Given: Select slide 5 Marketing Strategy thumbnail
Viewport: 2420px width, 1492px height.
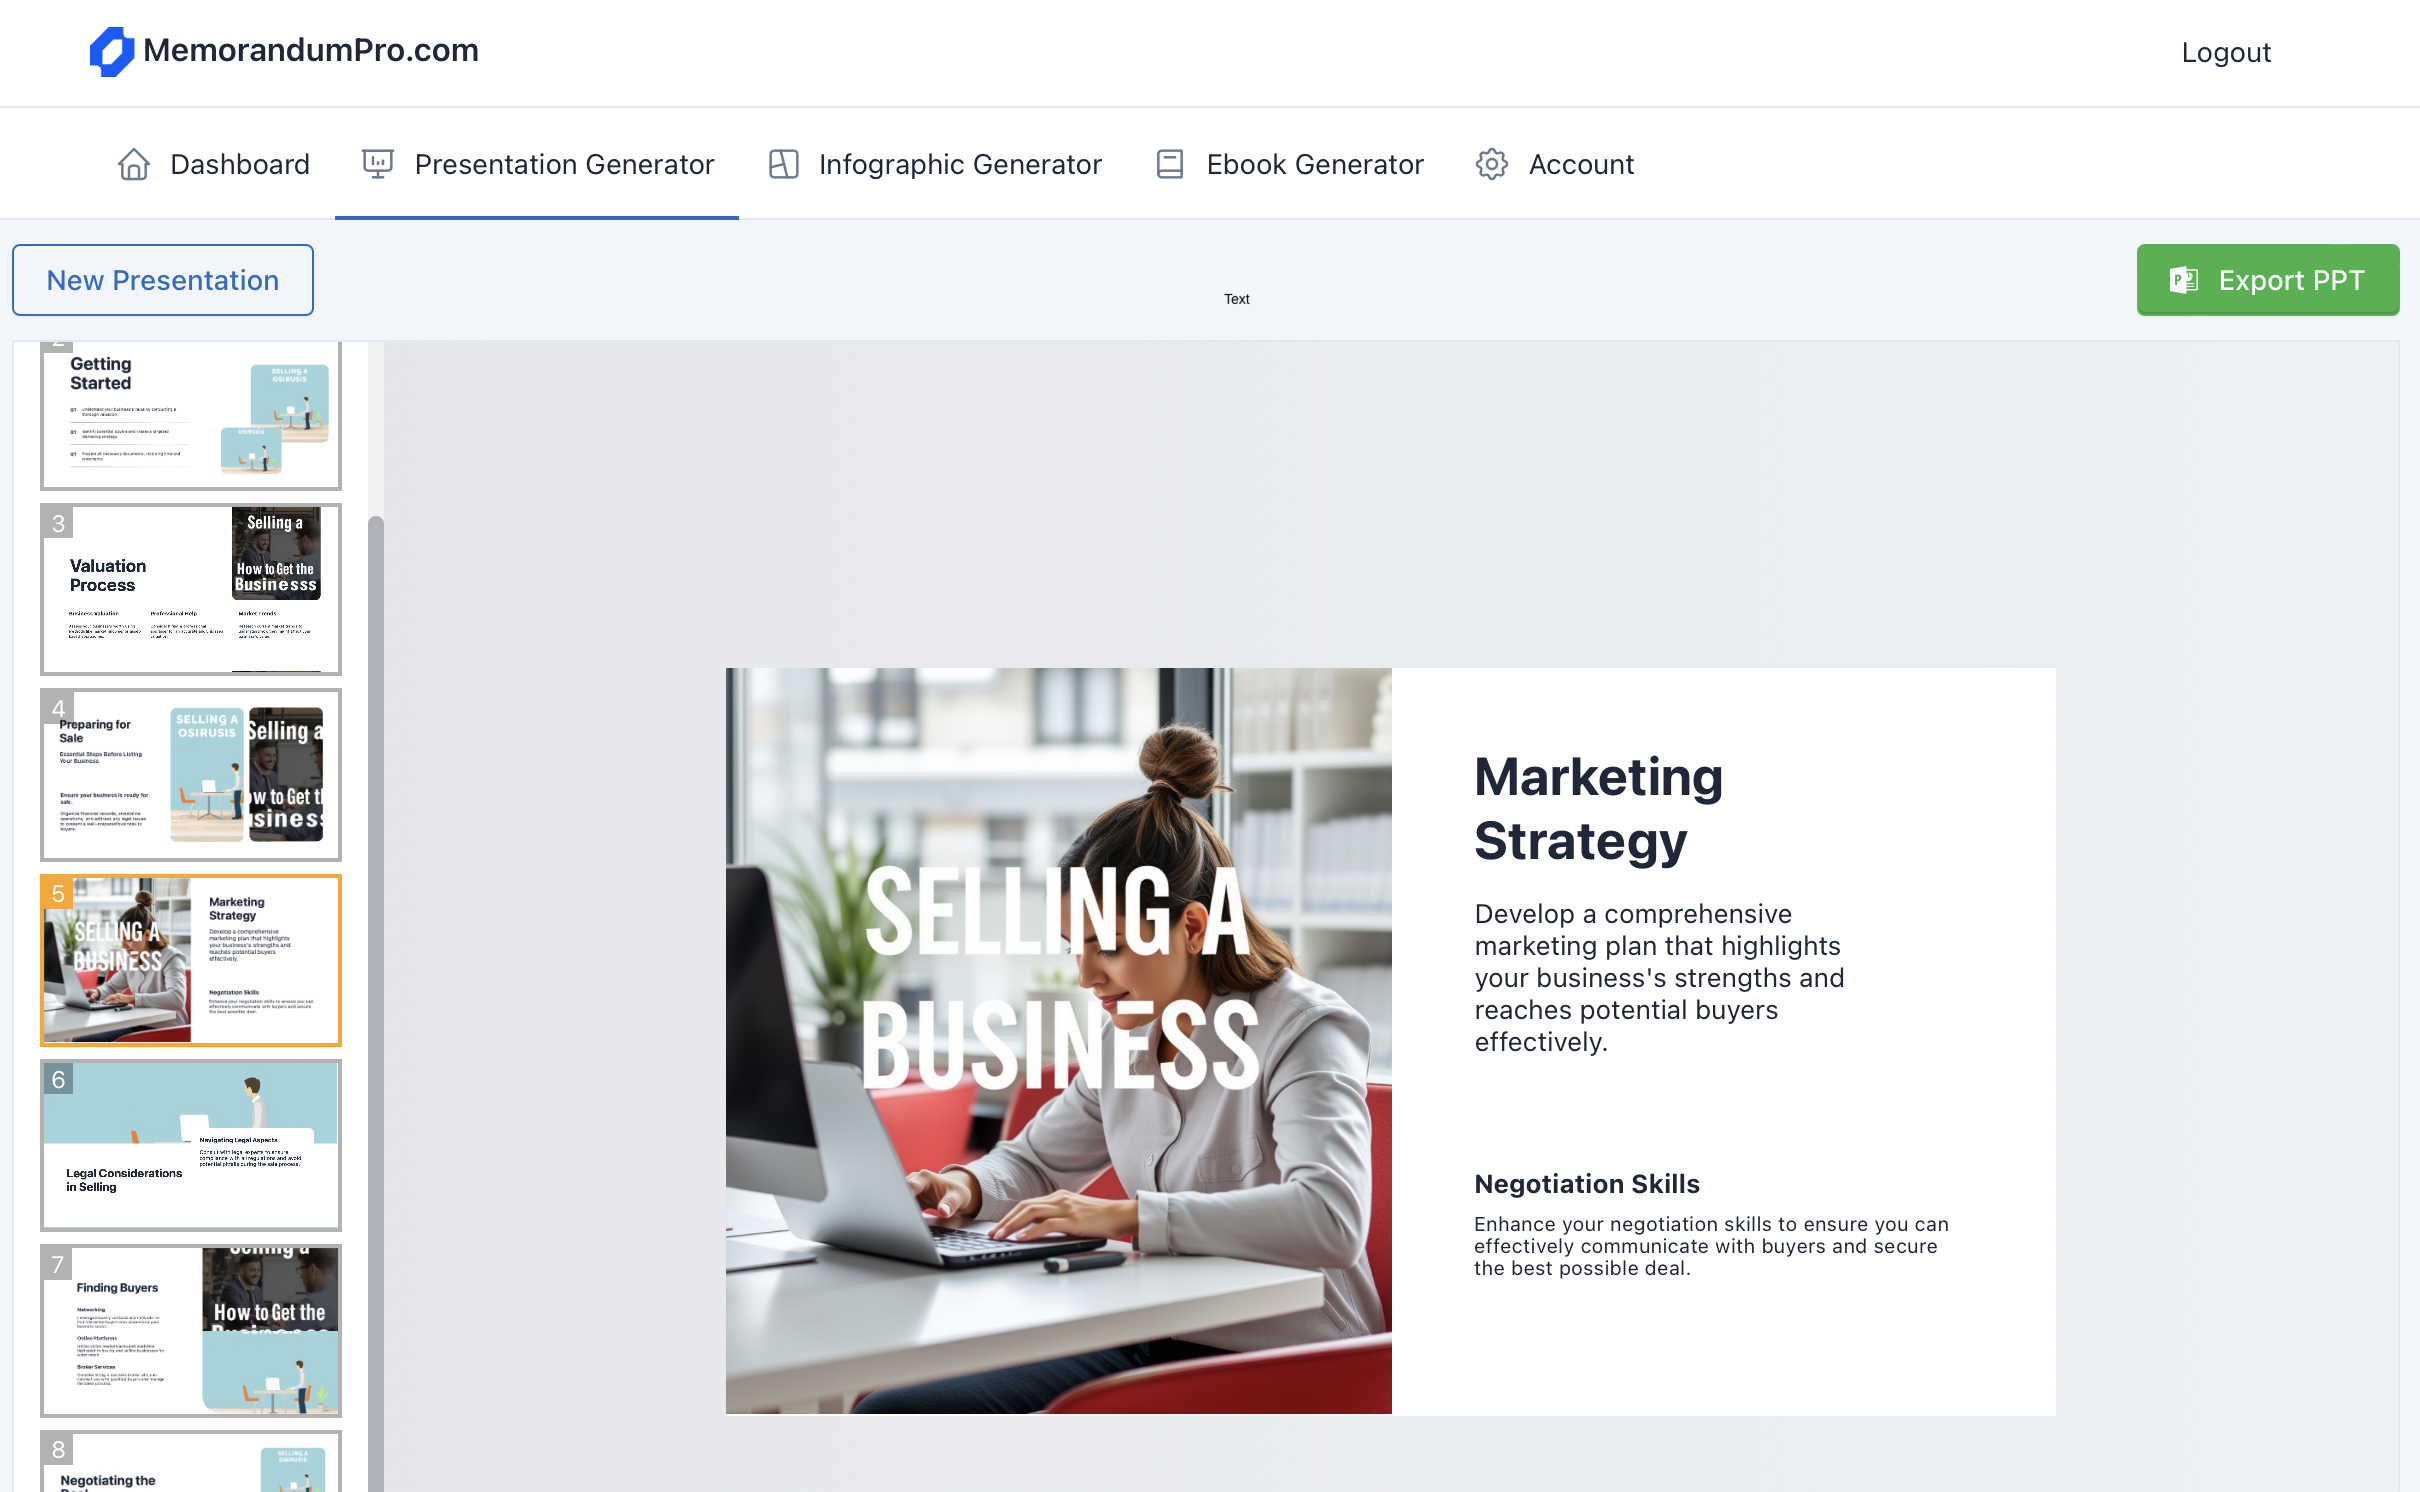Looking at the screenshot, I should coord(191,960).
